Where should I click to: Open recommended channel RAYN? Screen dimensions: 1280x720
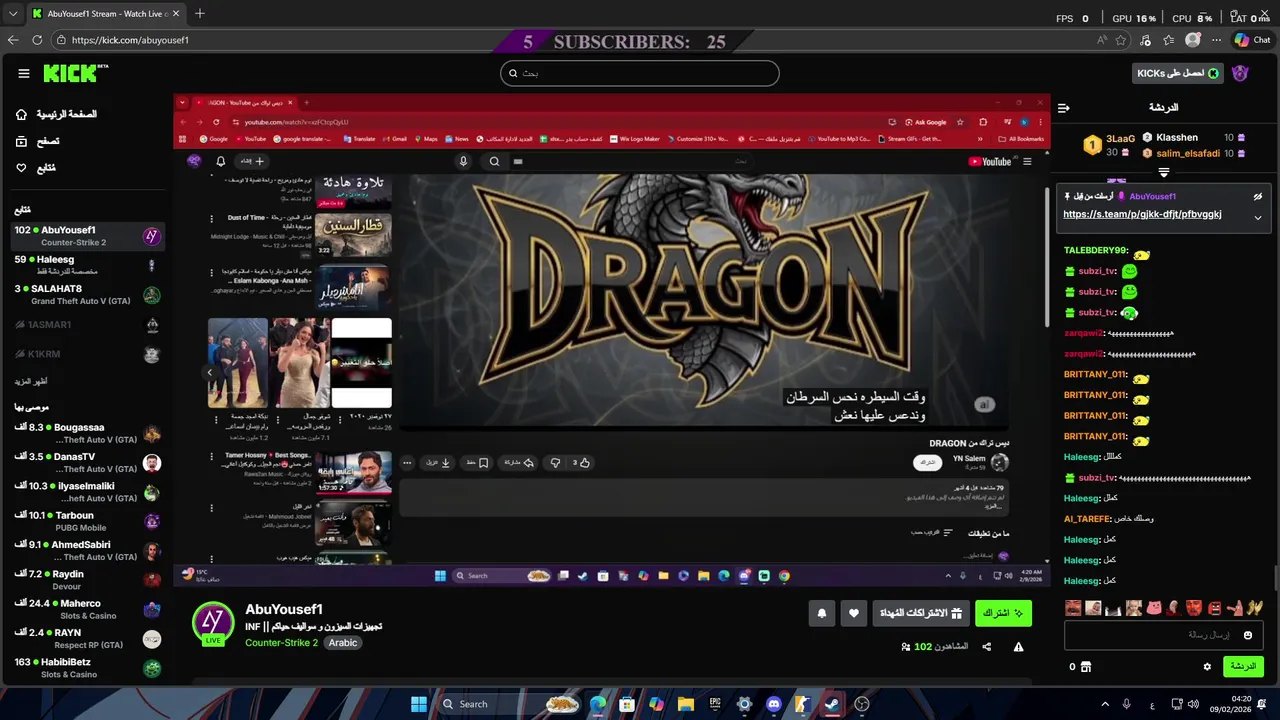pos(88,638)
